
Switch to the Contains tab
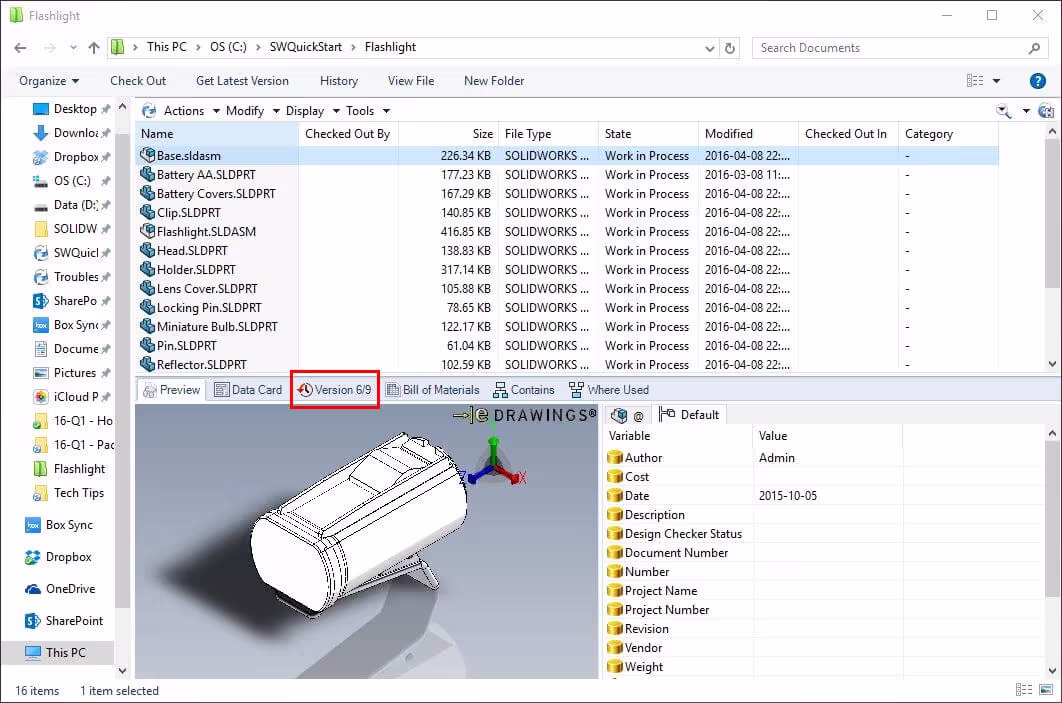524,389
